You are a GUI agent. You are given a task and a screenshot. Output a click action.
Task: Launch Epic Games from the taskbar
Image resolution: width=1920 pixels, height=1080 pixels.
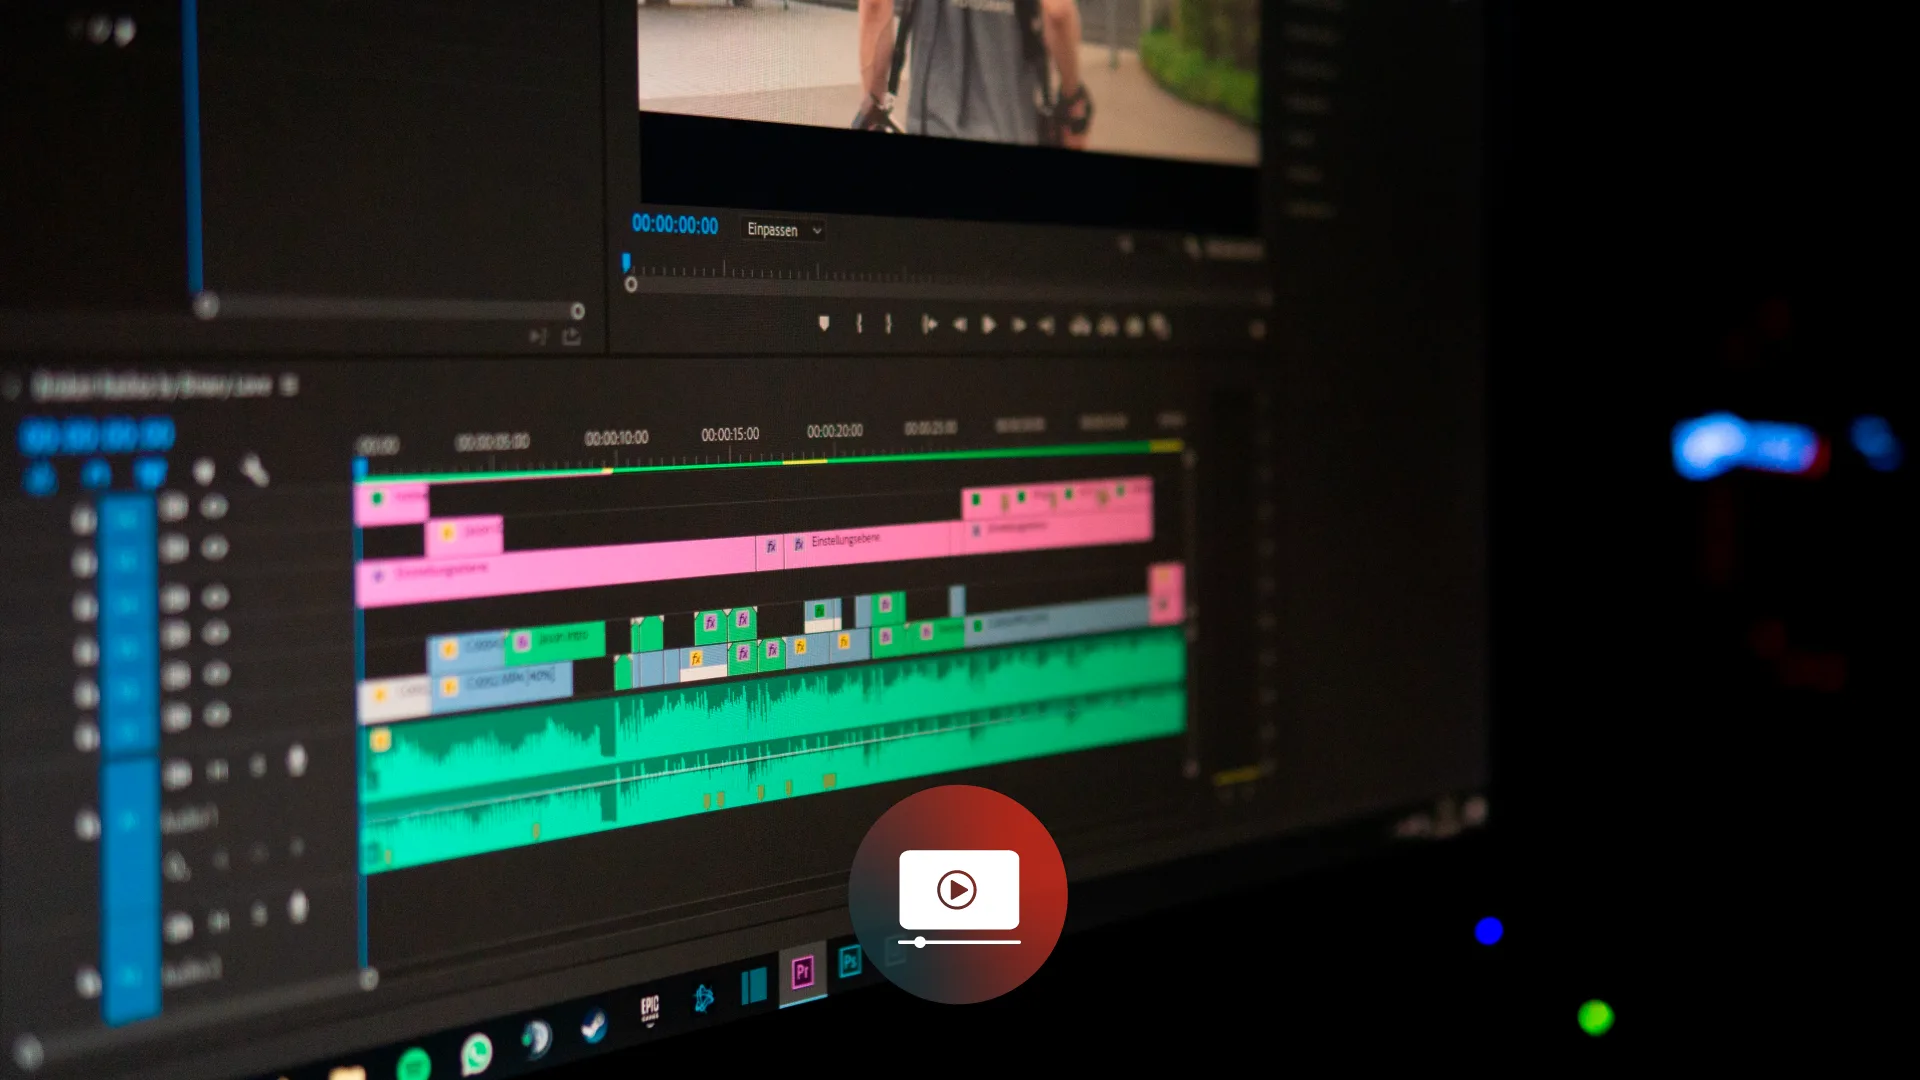coord(650,1008)
